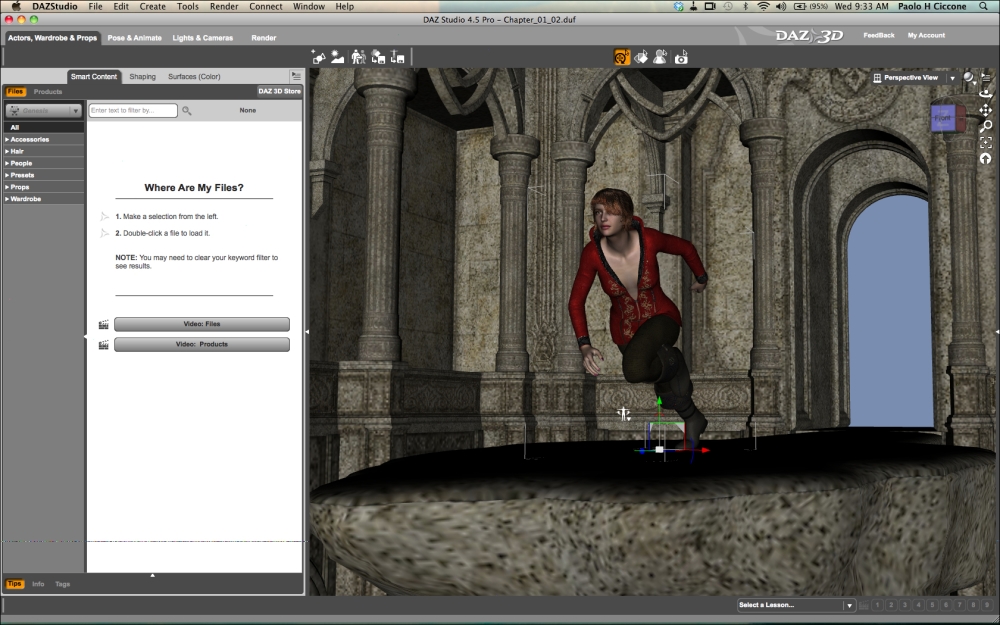Click the green Y-axis arrow of gizmo

pos(659,402)
